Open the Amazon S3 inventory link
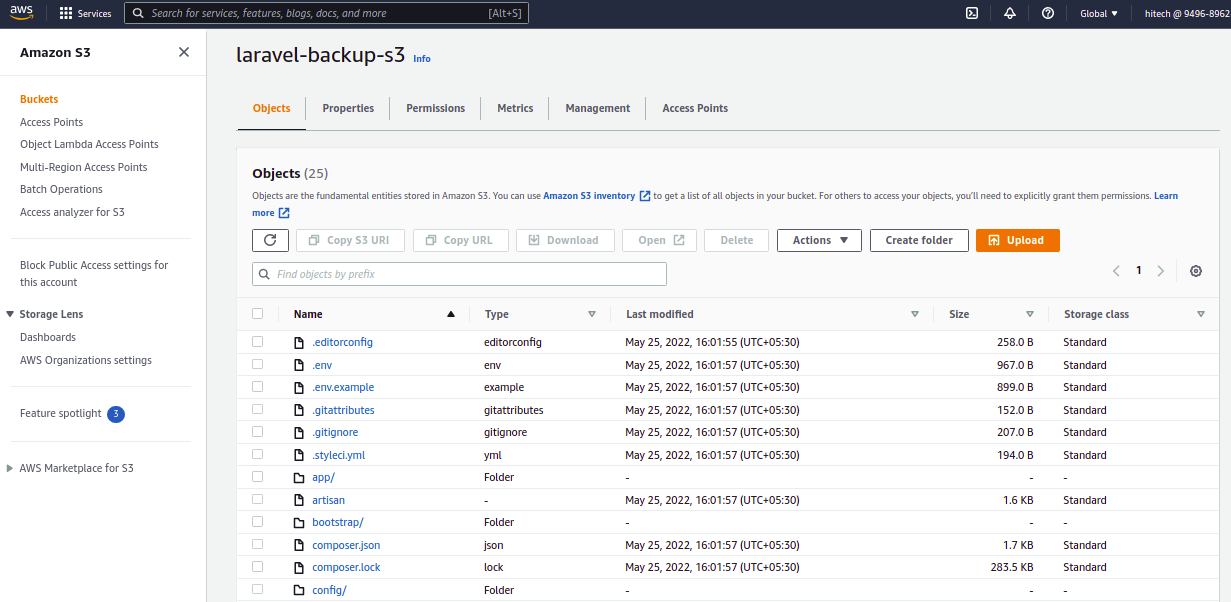The height and width of the screenshot is (602, 1231). (x=589, y=196)
